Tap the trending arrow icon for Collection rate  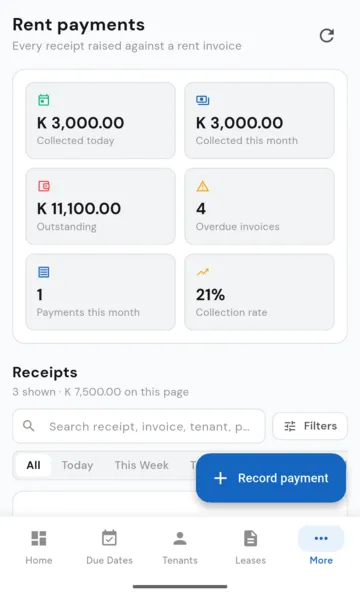[202, 272]
